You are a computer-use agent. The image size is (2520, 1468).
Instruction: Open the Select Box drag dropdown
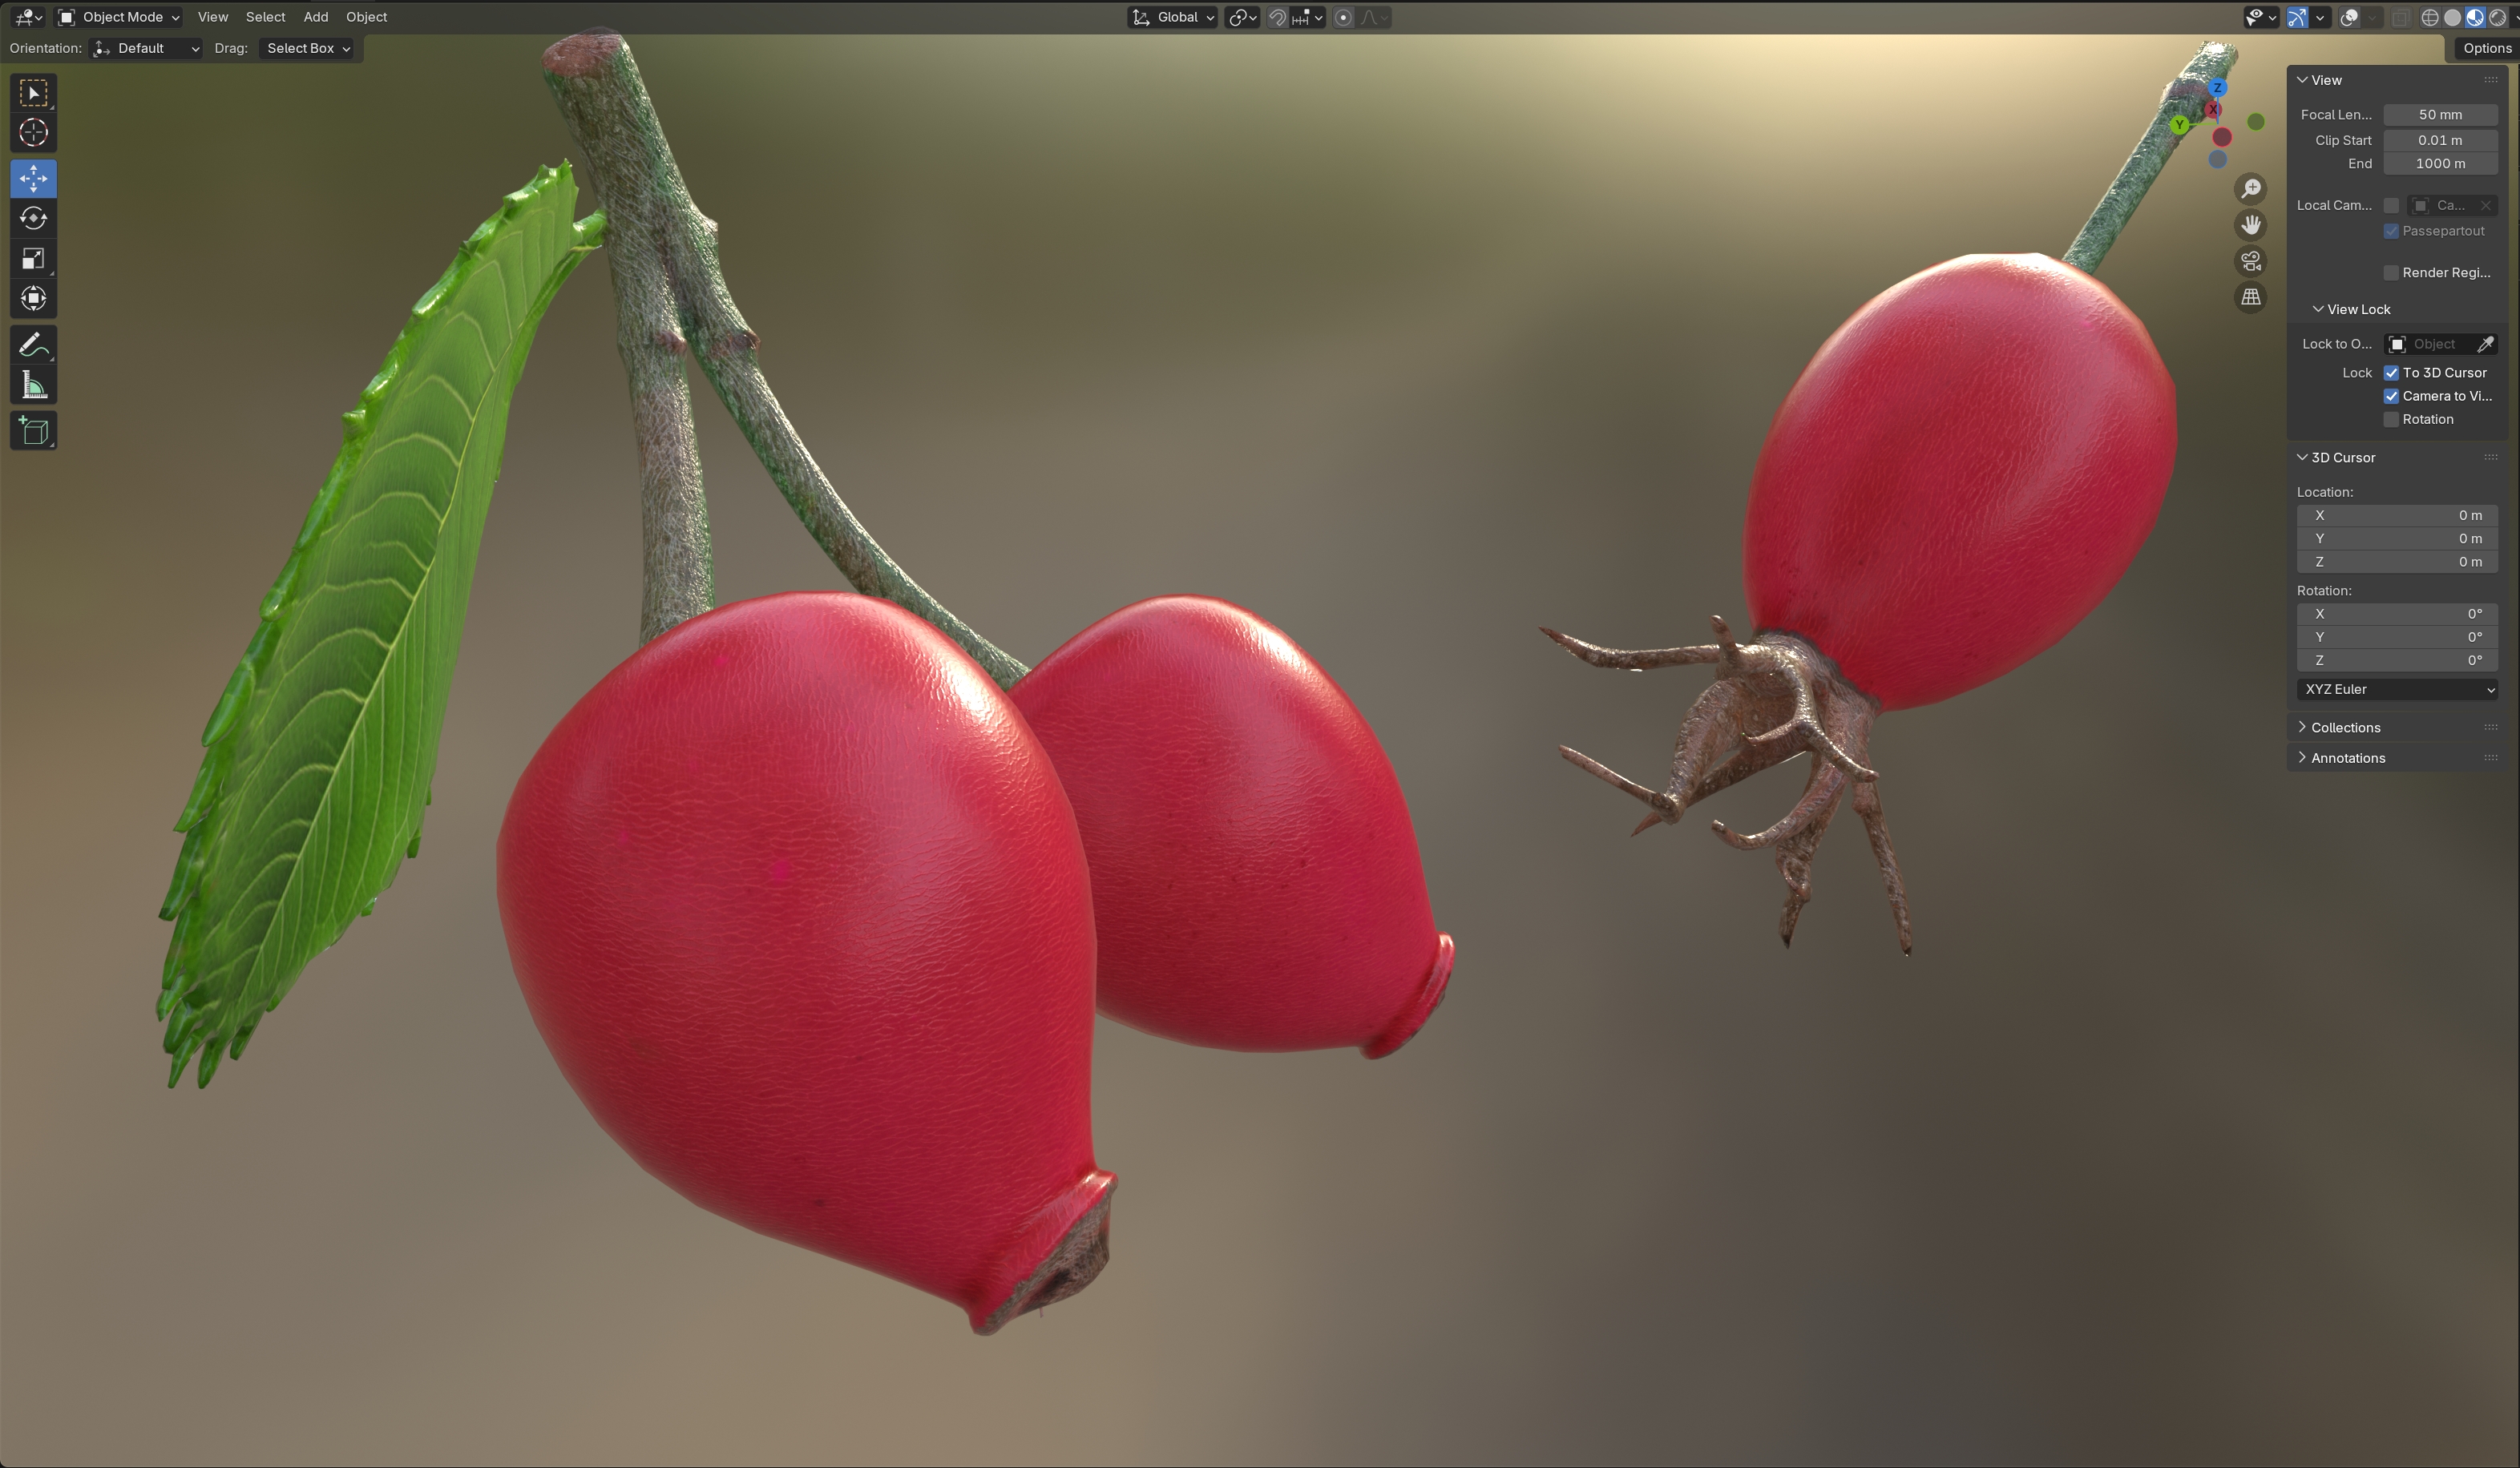[x=308, y=48]
